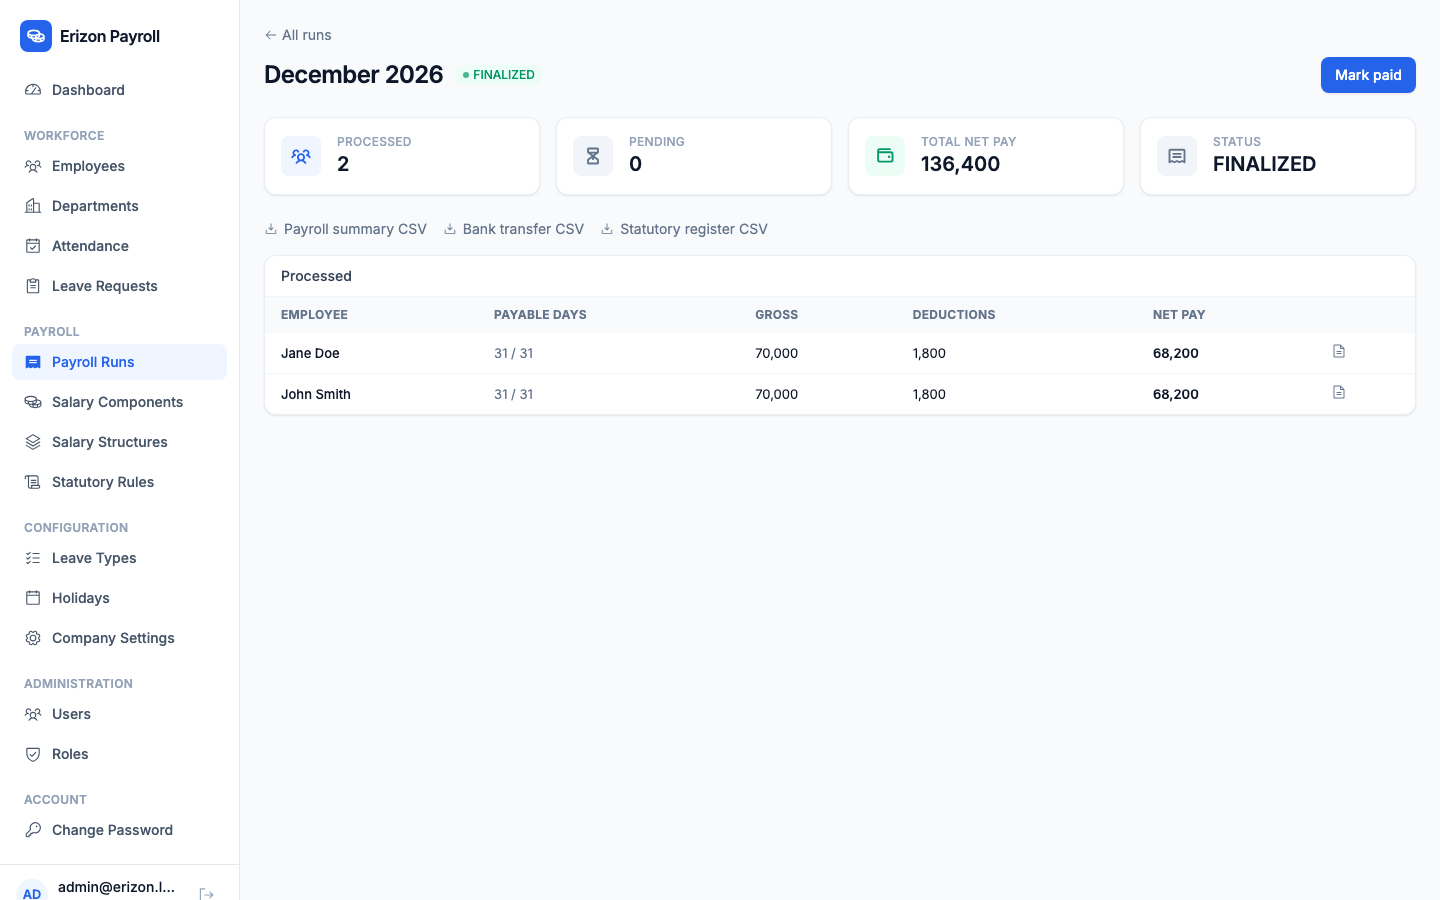Mark the December 2026 run as paid
1440x900 pixels.
tap(1368, 75)
